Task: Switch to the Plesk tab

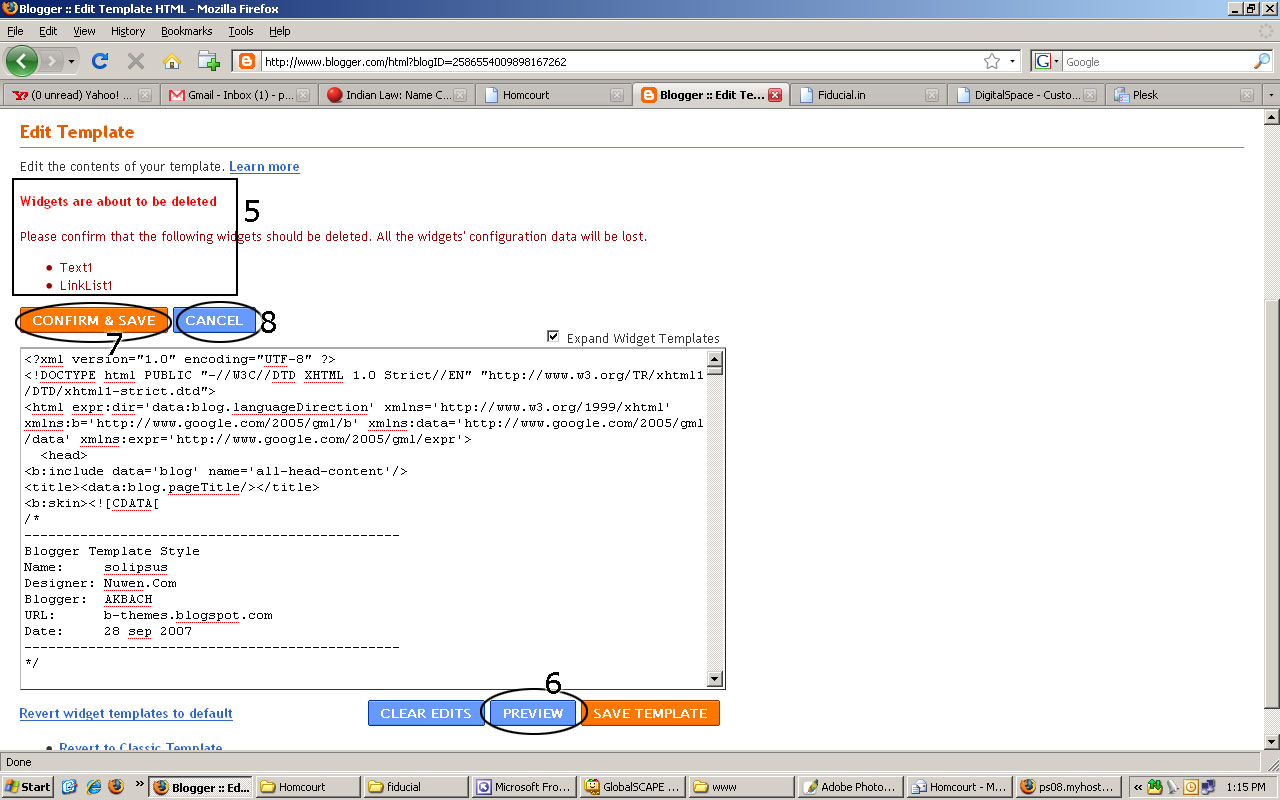Action: [x=1183, y=95]
